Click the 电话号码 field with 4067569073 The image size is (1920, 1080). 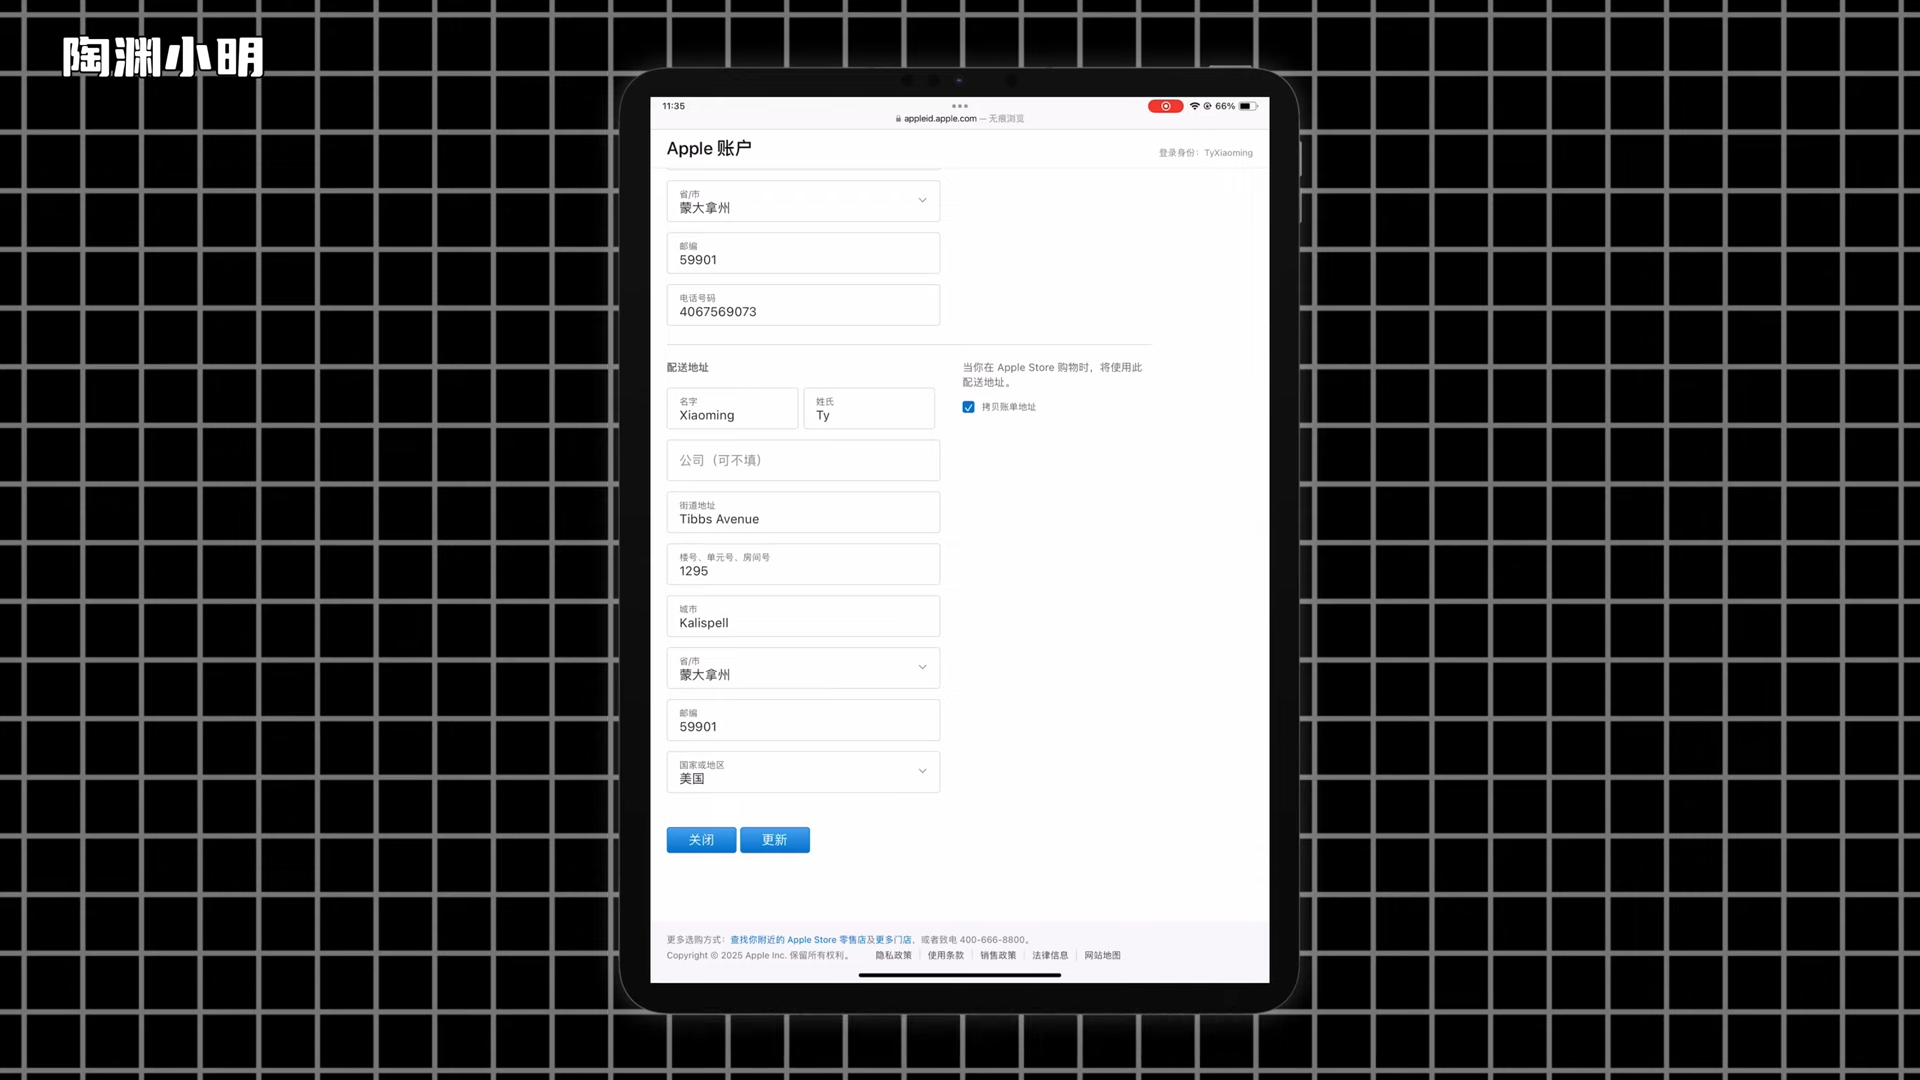coord(803,305)
